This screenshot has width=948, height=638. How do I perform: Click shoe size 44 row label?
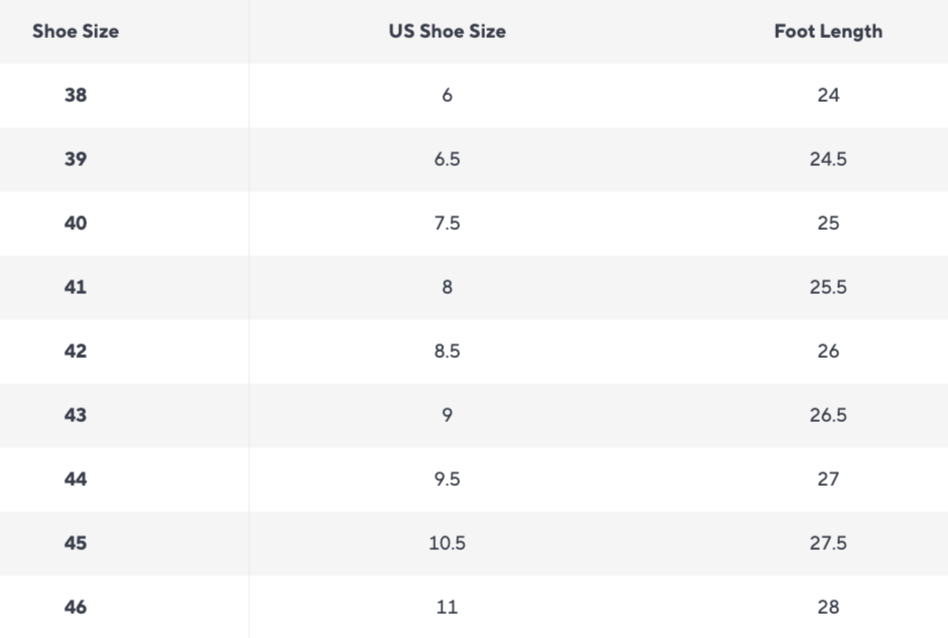[x=75, y=479]
